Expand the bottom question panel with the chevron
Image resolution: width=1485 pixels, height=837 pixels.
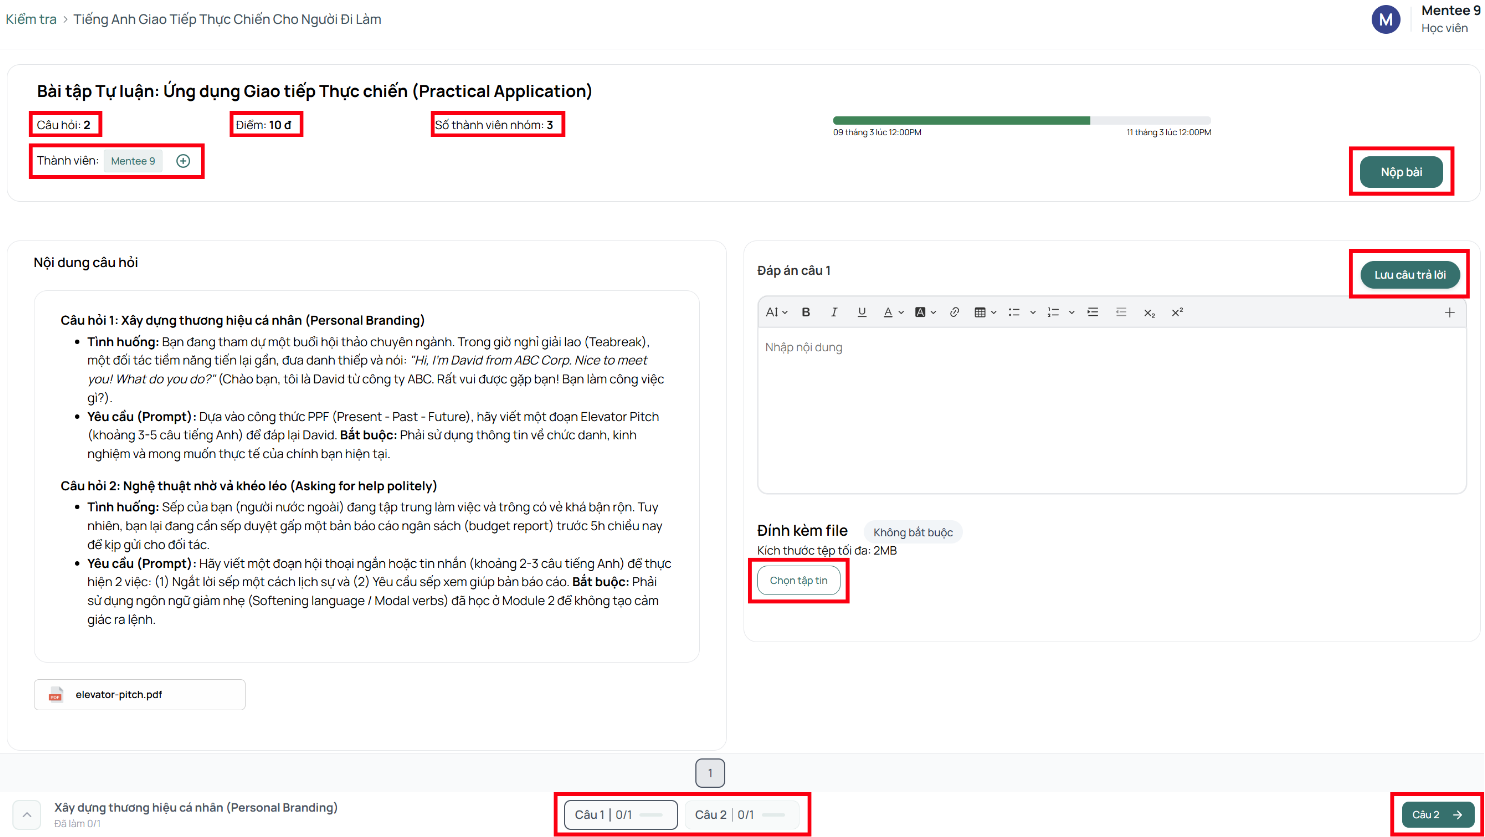click(27, 815)
